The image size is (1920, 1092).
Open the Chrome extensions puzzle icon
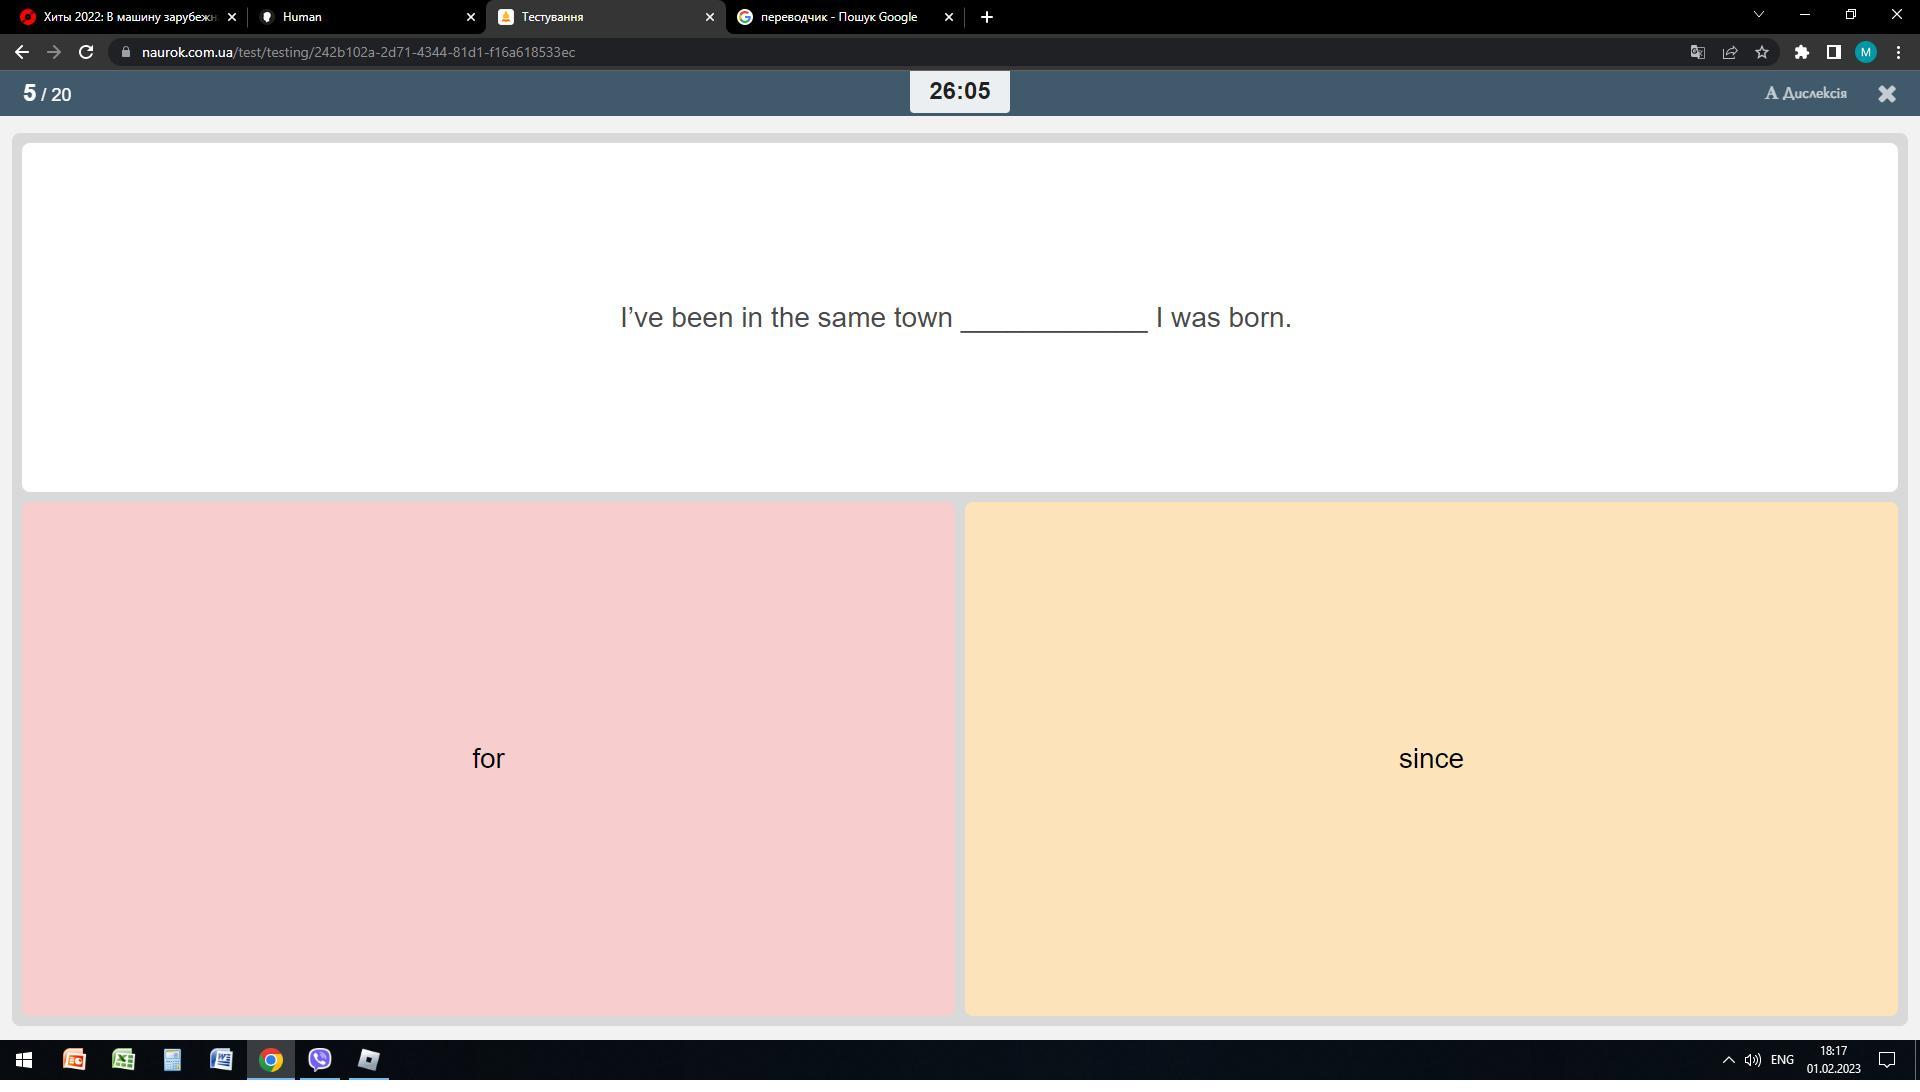pyautogui.click(x=1801, y=52)
